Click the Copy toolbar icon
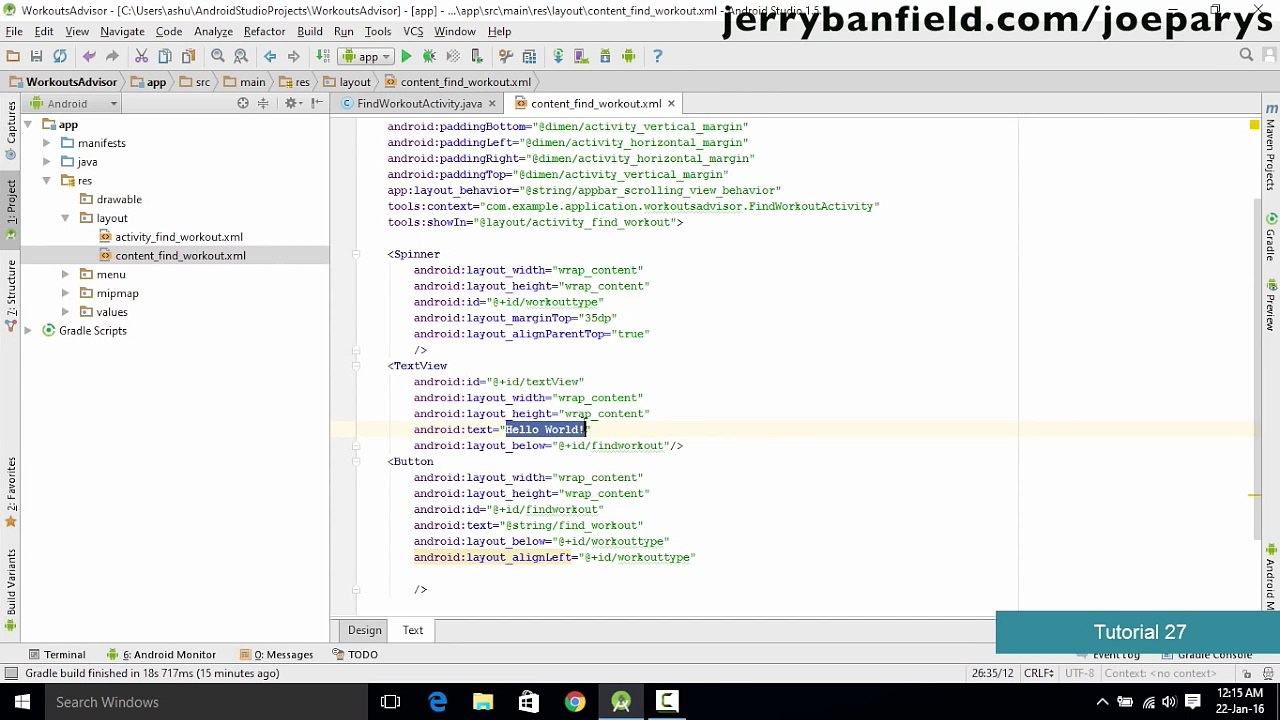1280x720 pixels. pos(164,56)
